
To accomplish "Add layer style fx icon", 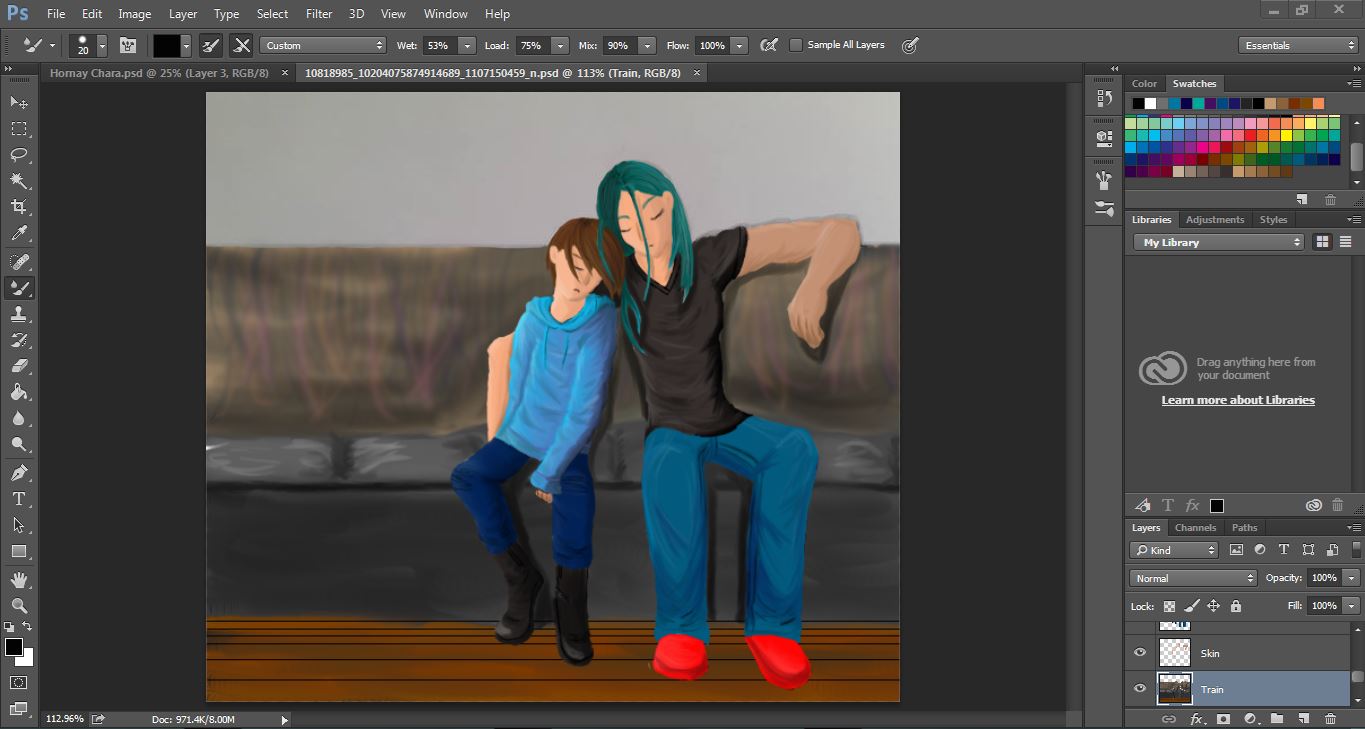I will point(1196,718).
